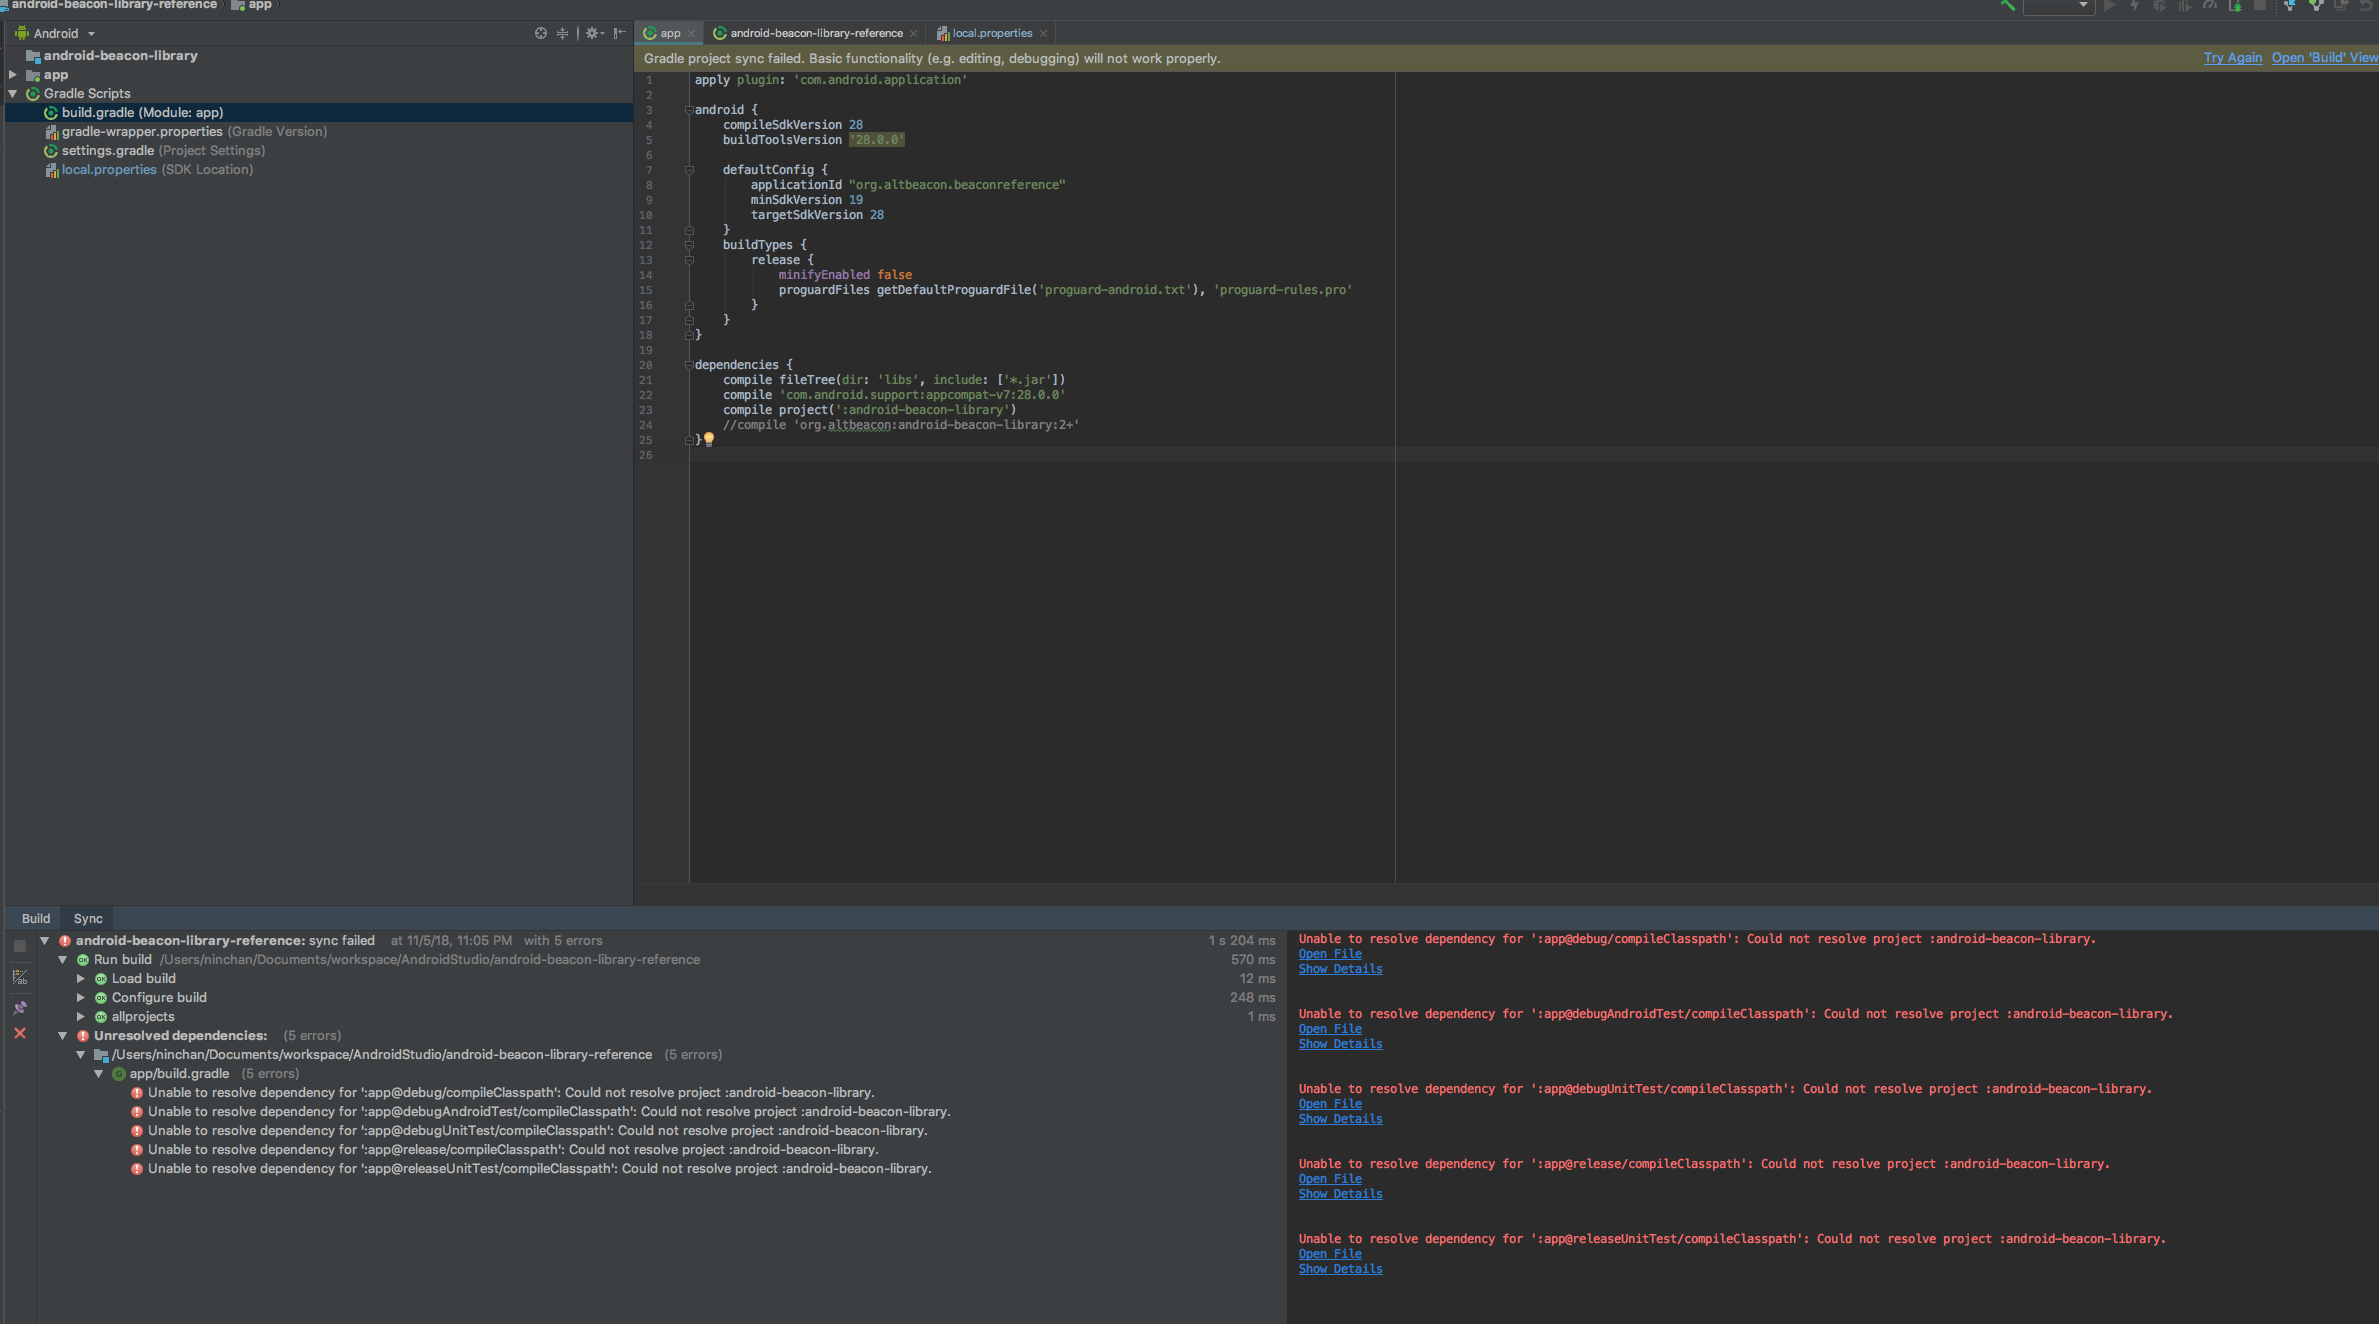Click the hide project panel icon
Viewport: 2379px width, 1324px height.
pyautogui.click(x=620, y=33)
